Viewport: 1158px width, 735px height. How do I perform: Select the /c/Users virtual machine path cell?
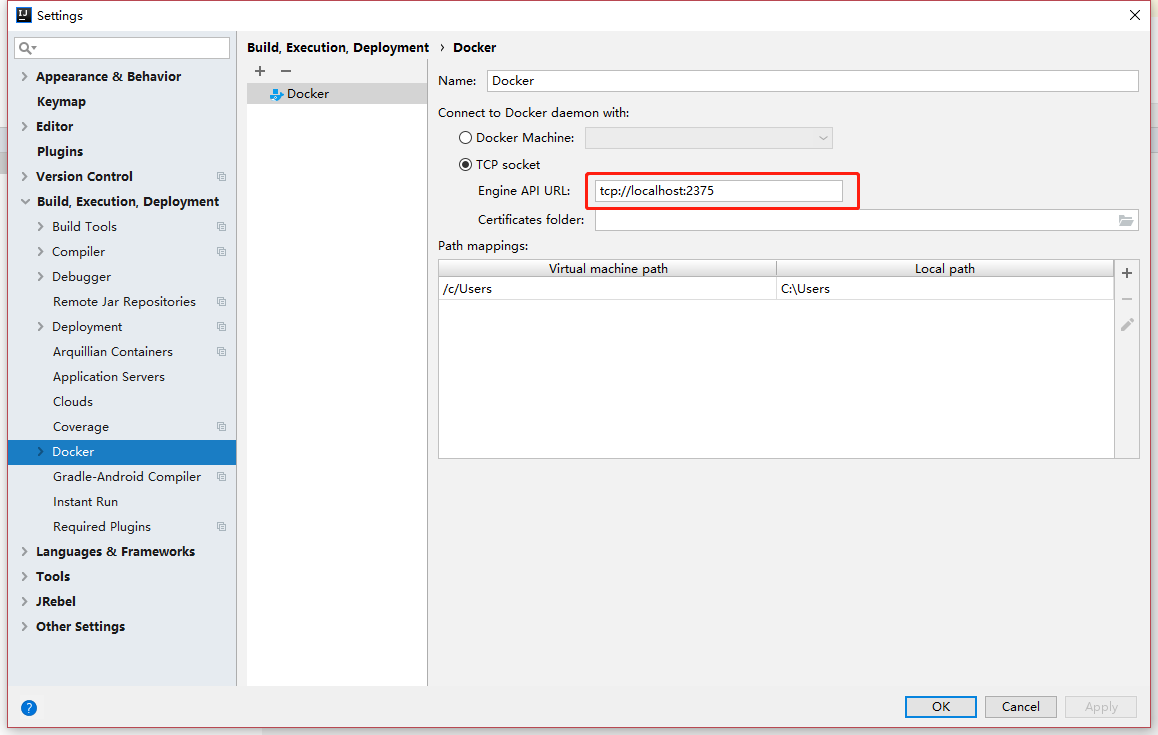click(607, 289)
